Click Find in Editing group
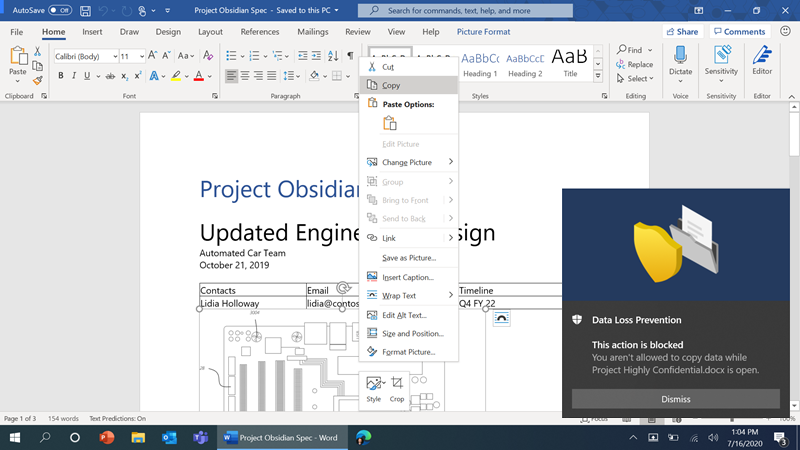 coord(629,50)
